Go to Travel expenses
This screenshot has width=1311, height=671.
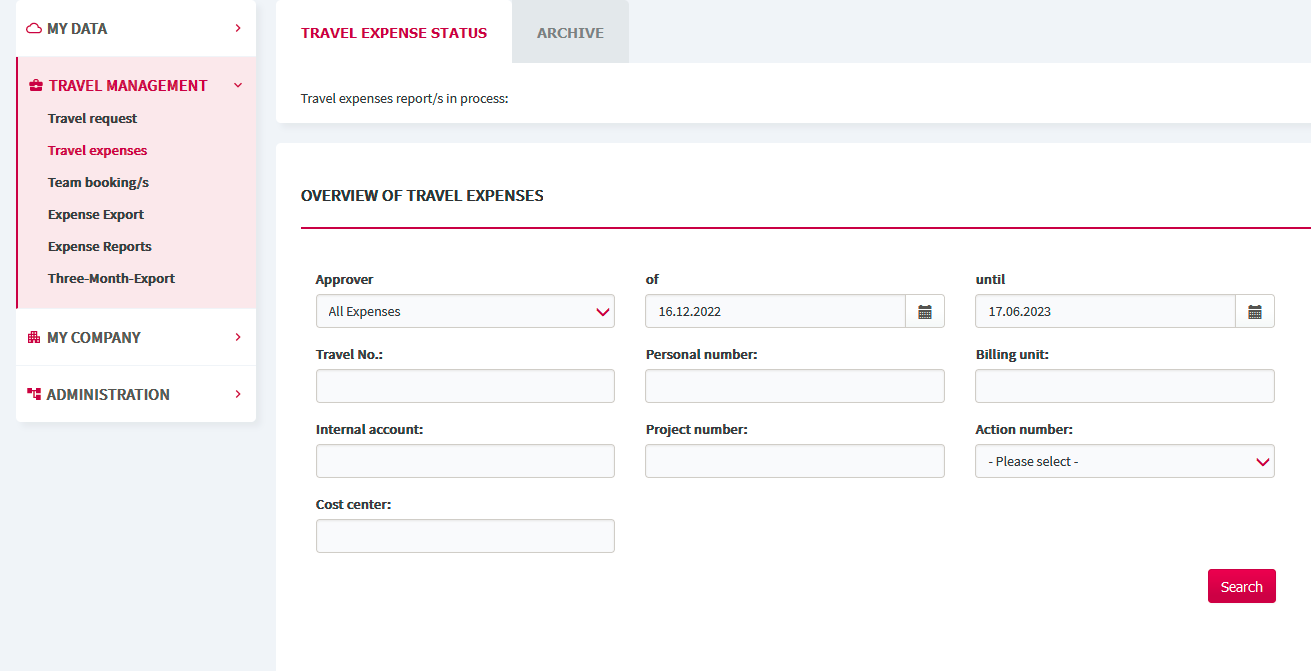click(97, 150)
